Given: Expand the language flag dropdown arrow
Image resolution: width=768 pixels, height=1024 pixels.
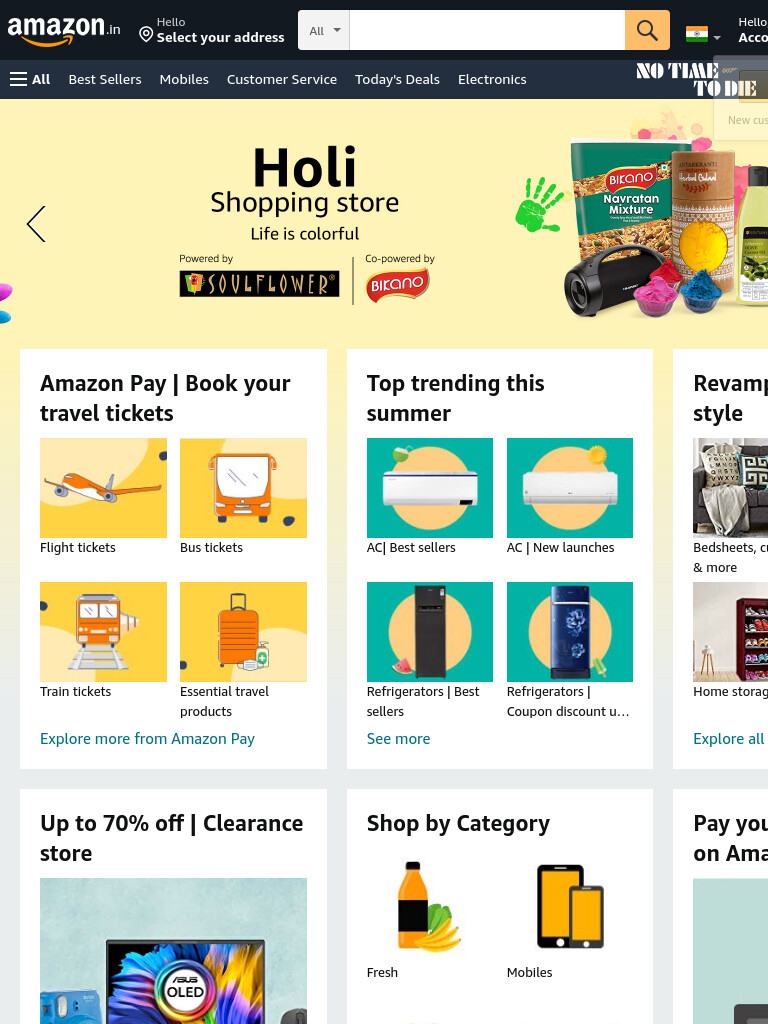Looking at the screenshot, I should (x=717, y=38).
